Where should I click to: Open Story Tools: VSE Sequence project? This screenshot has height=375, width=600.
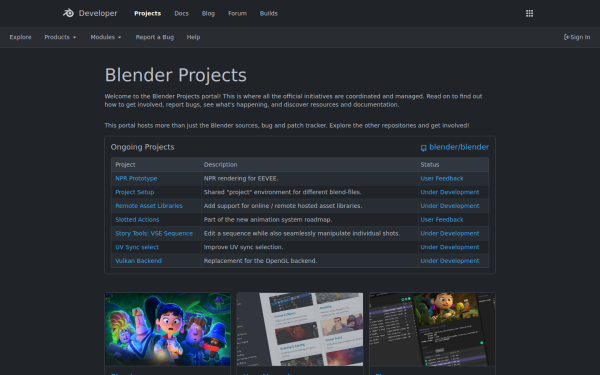[154, 233]
